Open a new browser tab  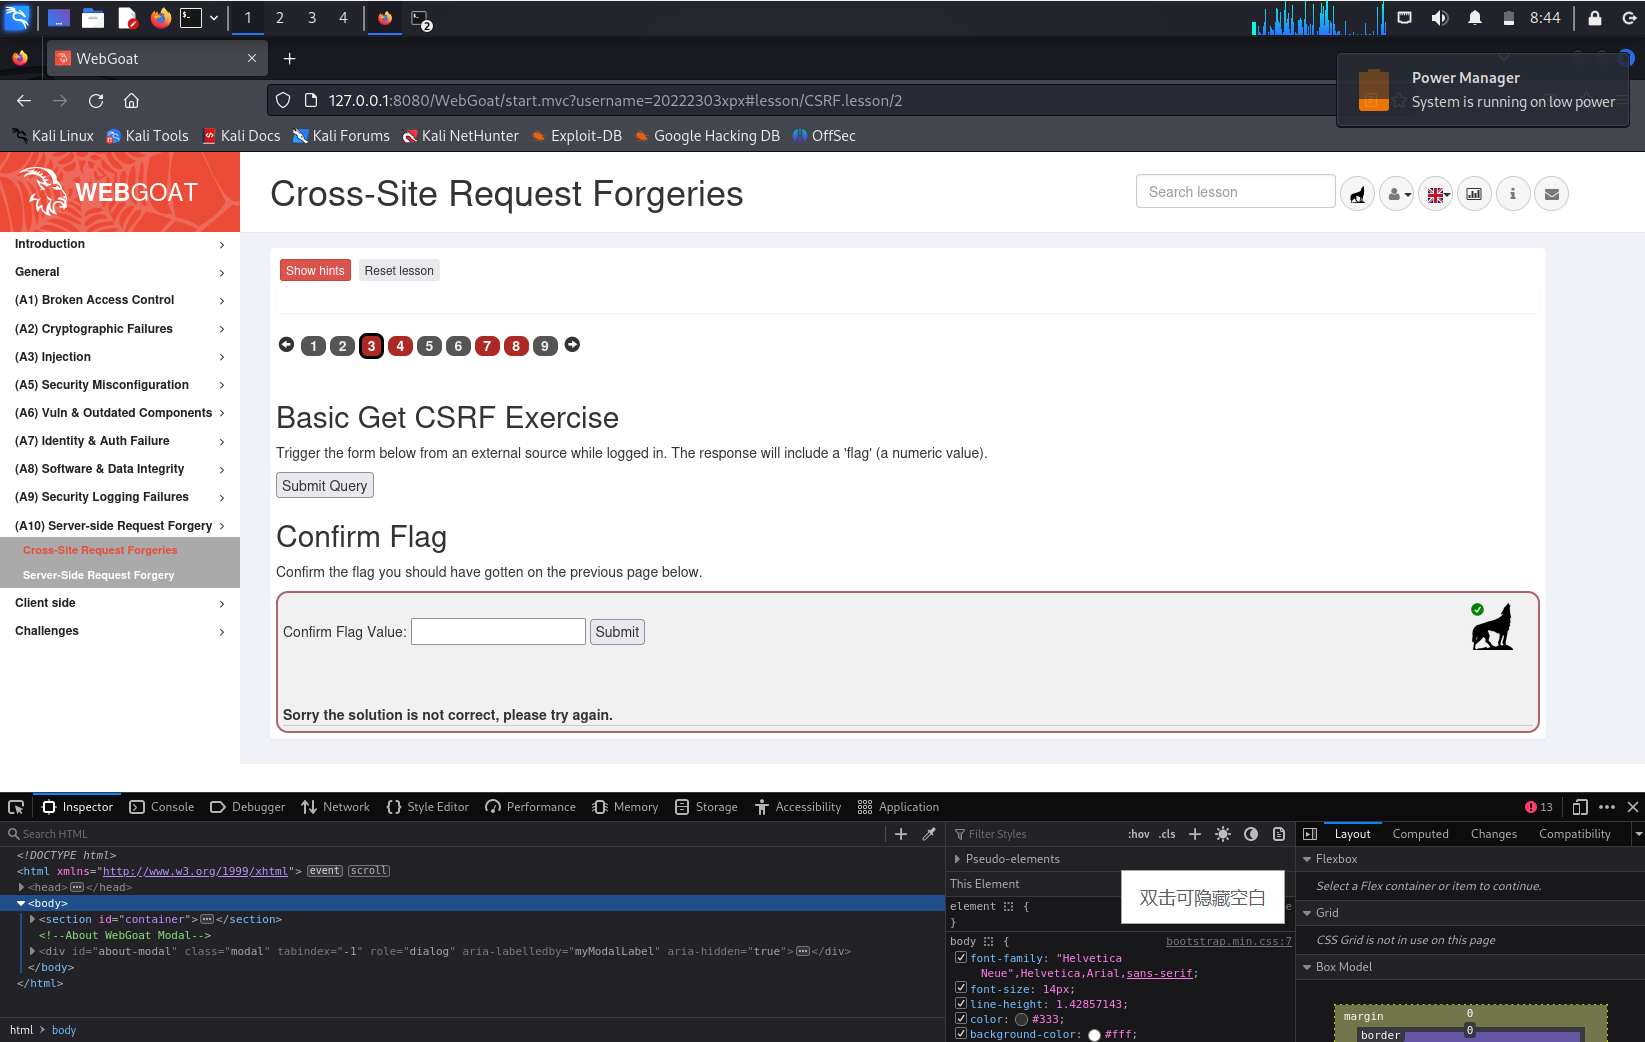[x=289, y=59]
